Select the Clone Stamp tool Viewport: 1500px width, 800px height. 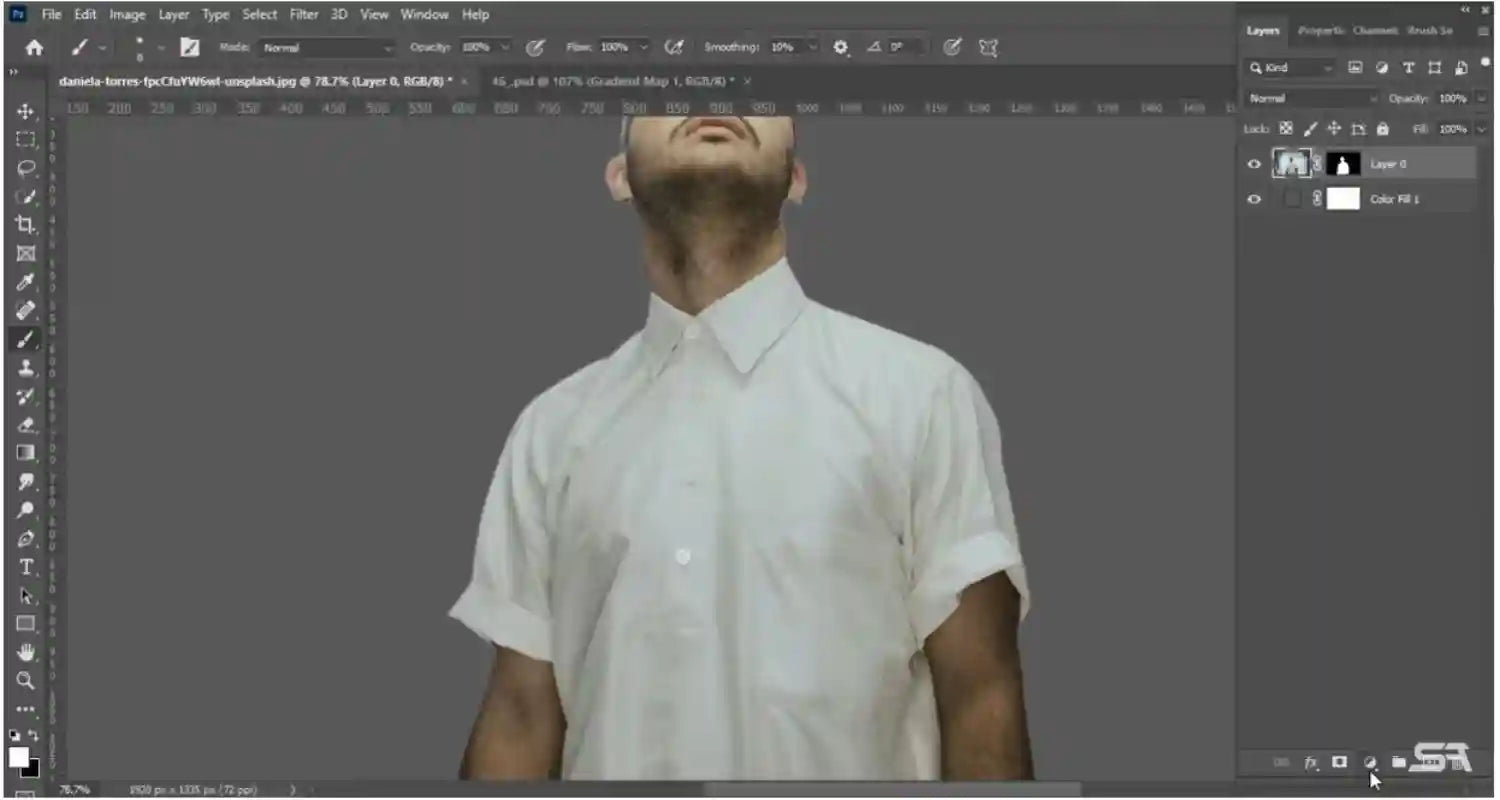[26, 368]
